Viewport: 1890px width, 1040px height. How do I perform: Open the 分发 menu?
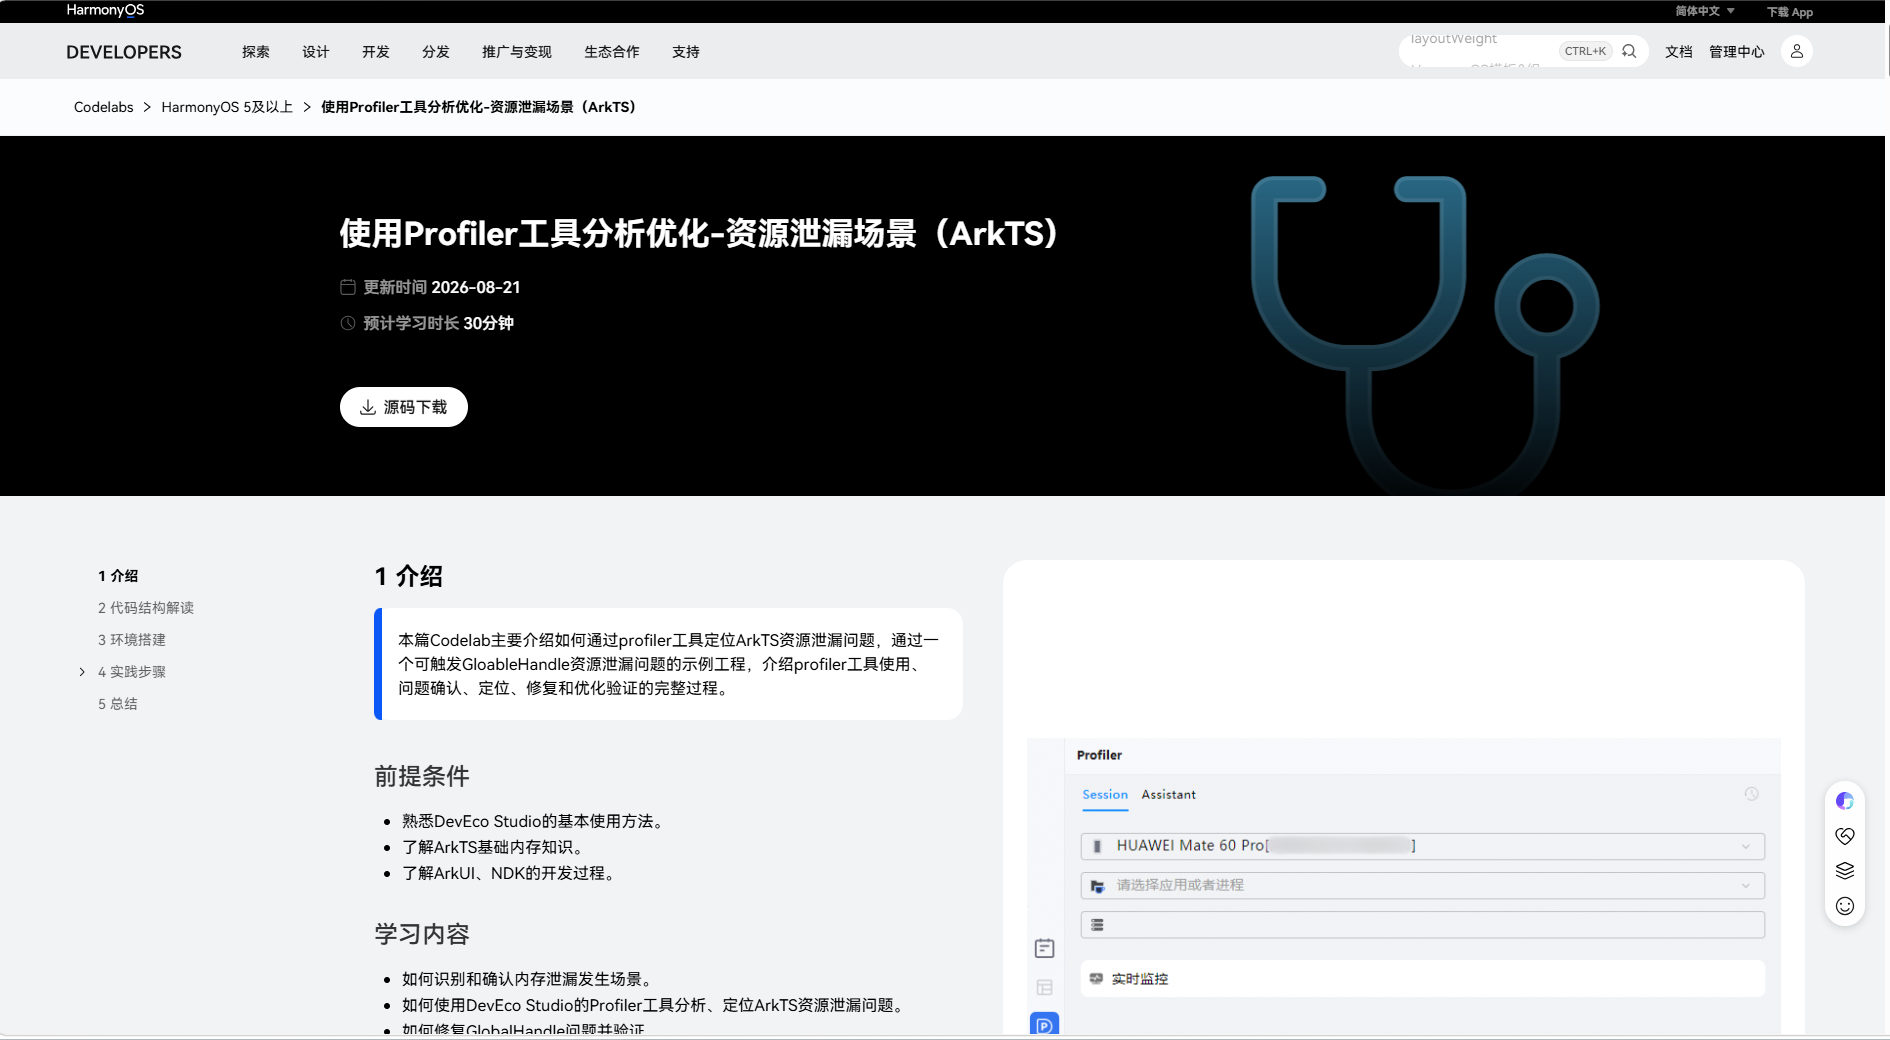[436, 52]
